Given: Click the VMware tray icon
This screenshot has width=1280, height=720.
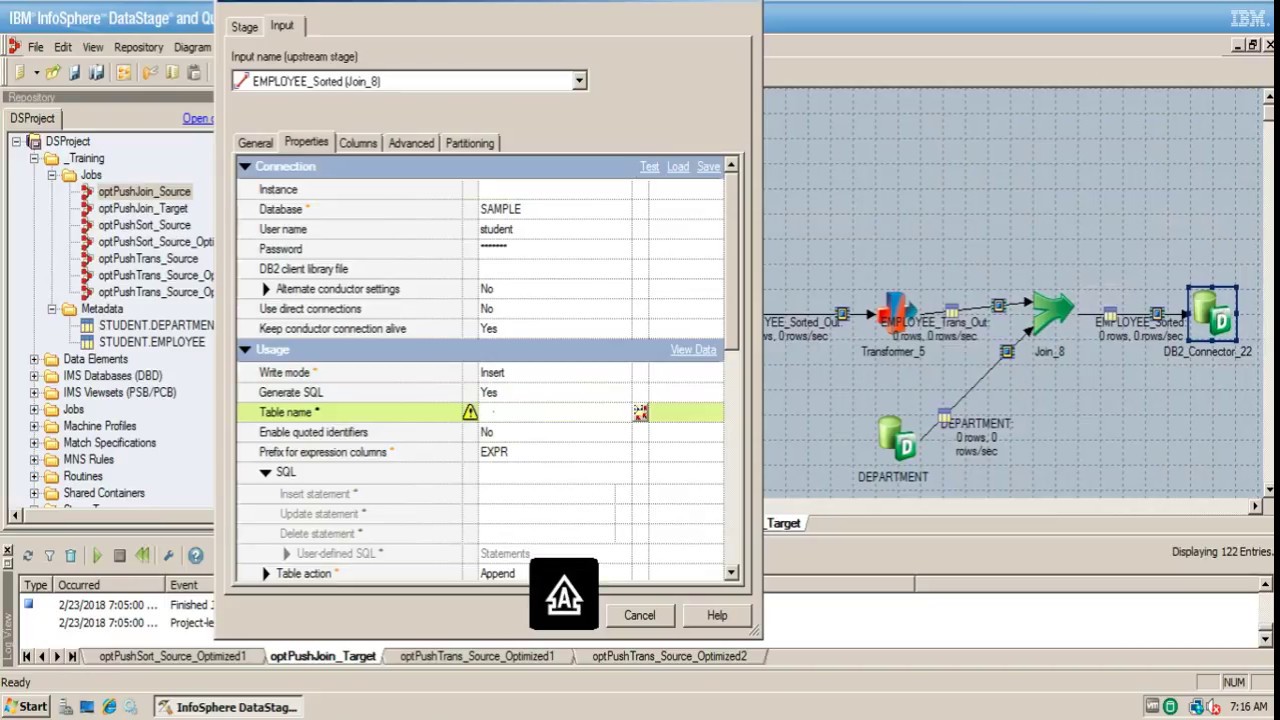Looking at the screenshot, I should tap(1152, 707).
